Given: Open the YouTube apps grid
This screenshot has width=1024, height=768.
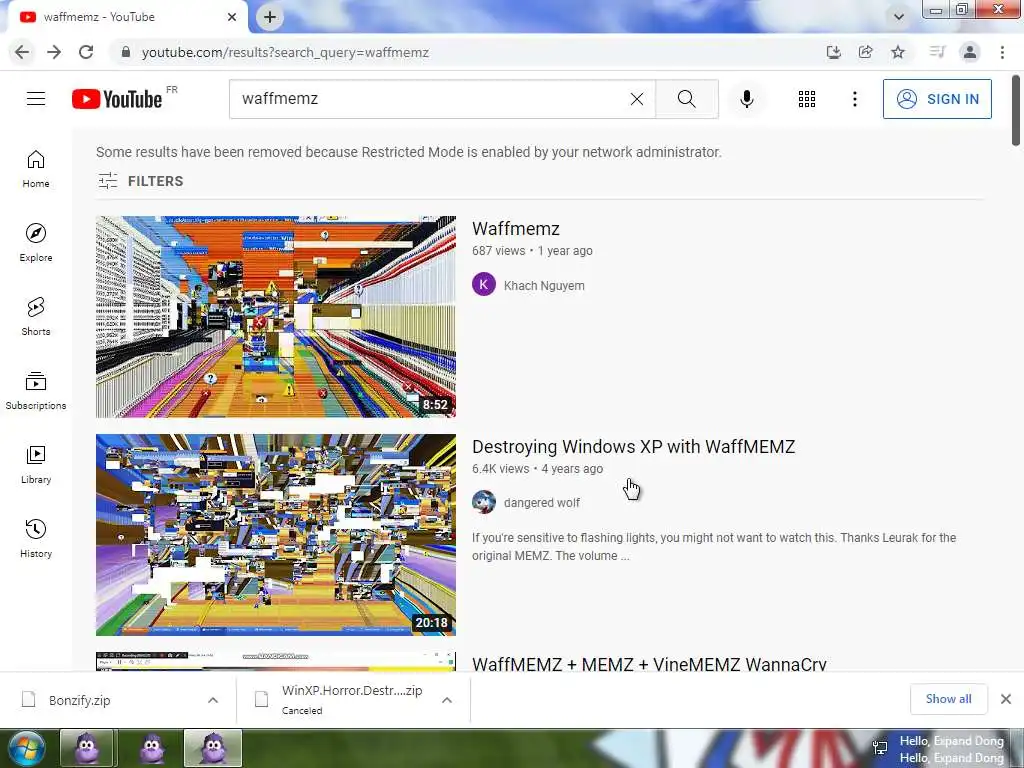Looking at the screenshot, I should pyautogui.click(x=807, y=99).
